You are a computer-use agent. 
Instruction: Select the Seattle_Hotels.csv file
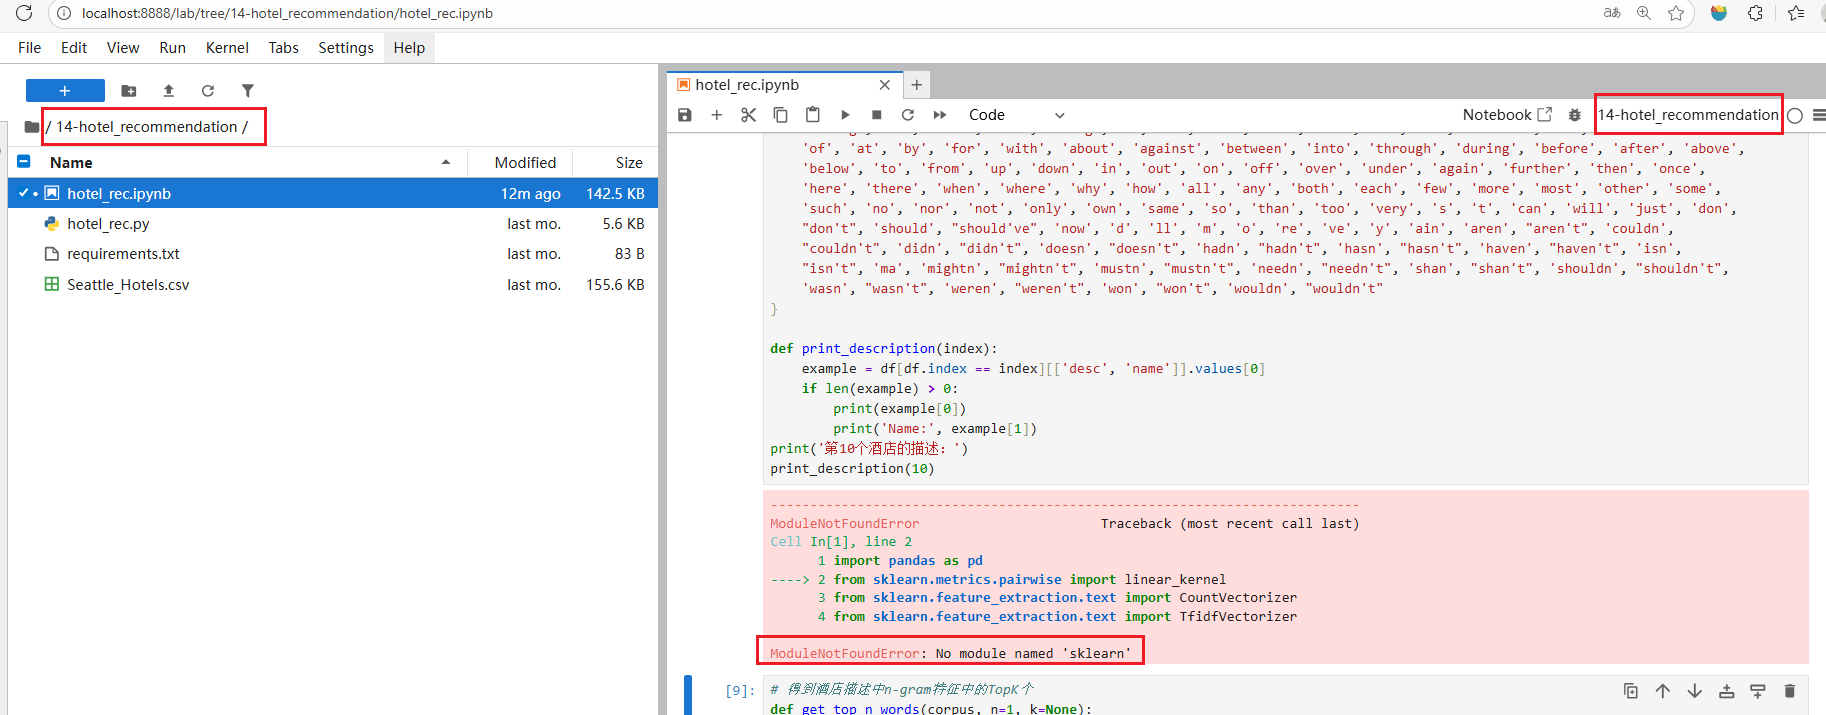[128, 285]
